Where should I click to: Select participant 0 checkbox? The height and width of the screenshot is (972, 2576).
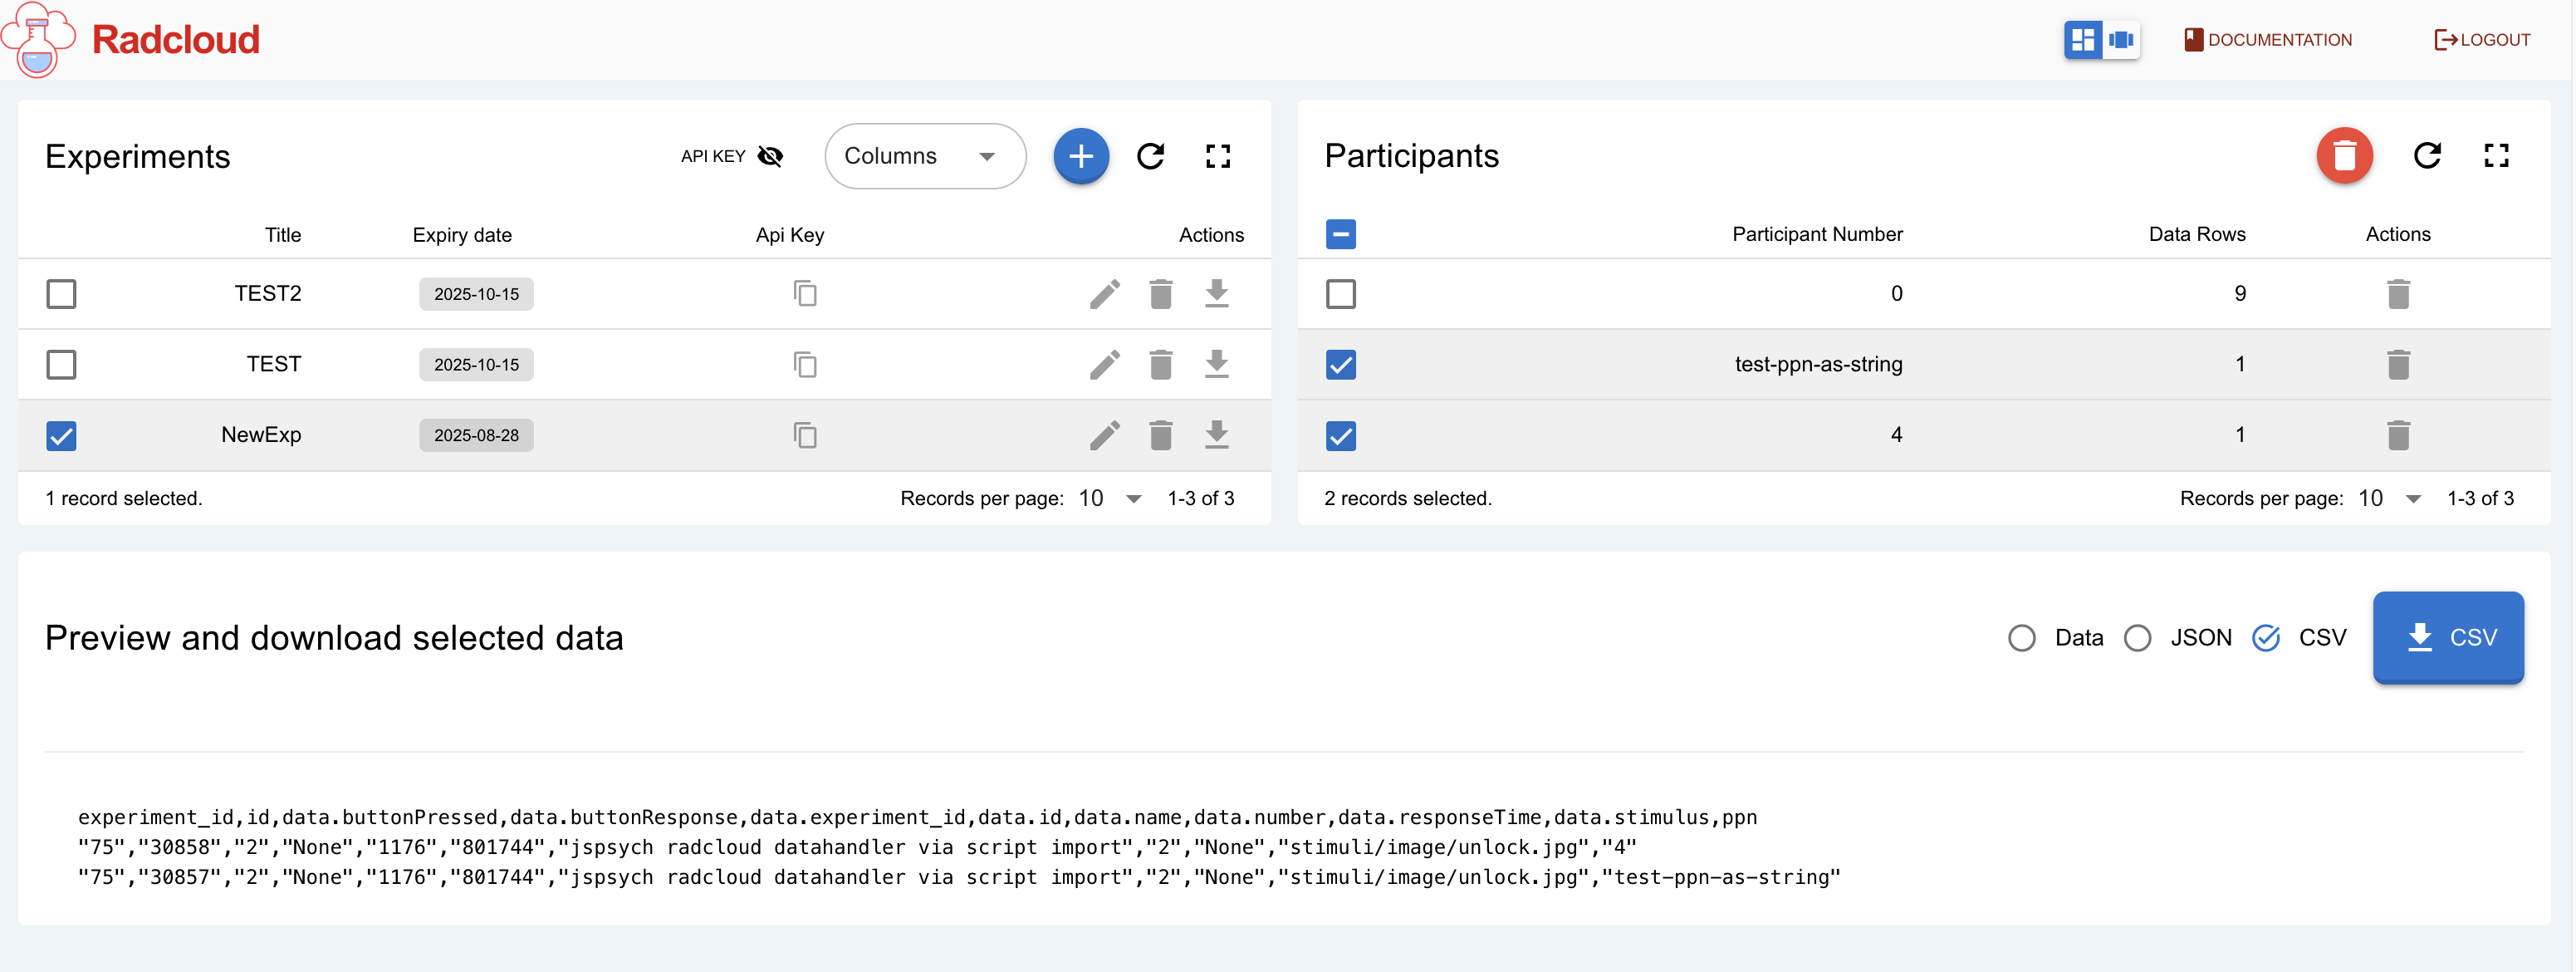pyautogui.click(x=1340, y=294)
